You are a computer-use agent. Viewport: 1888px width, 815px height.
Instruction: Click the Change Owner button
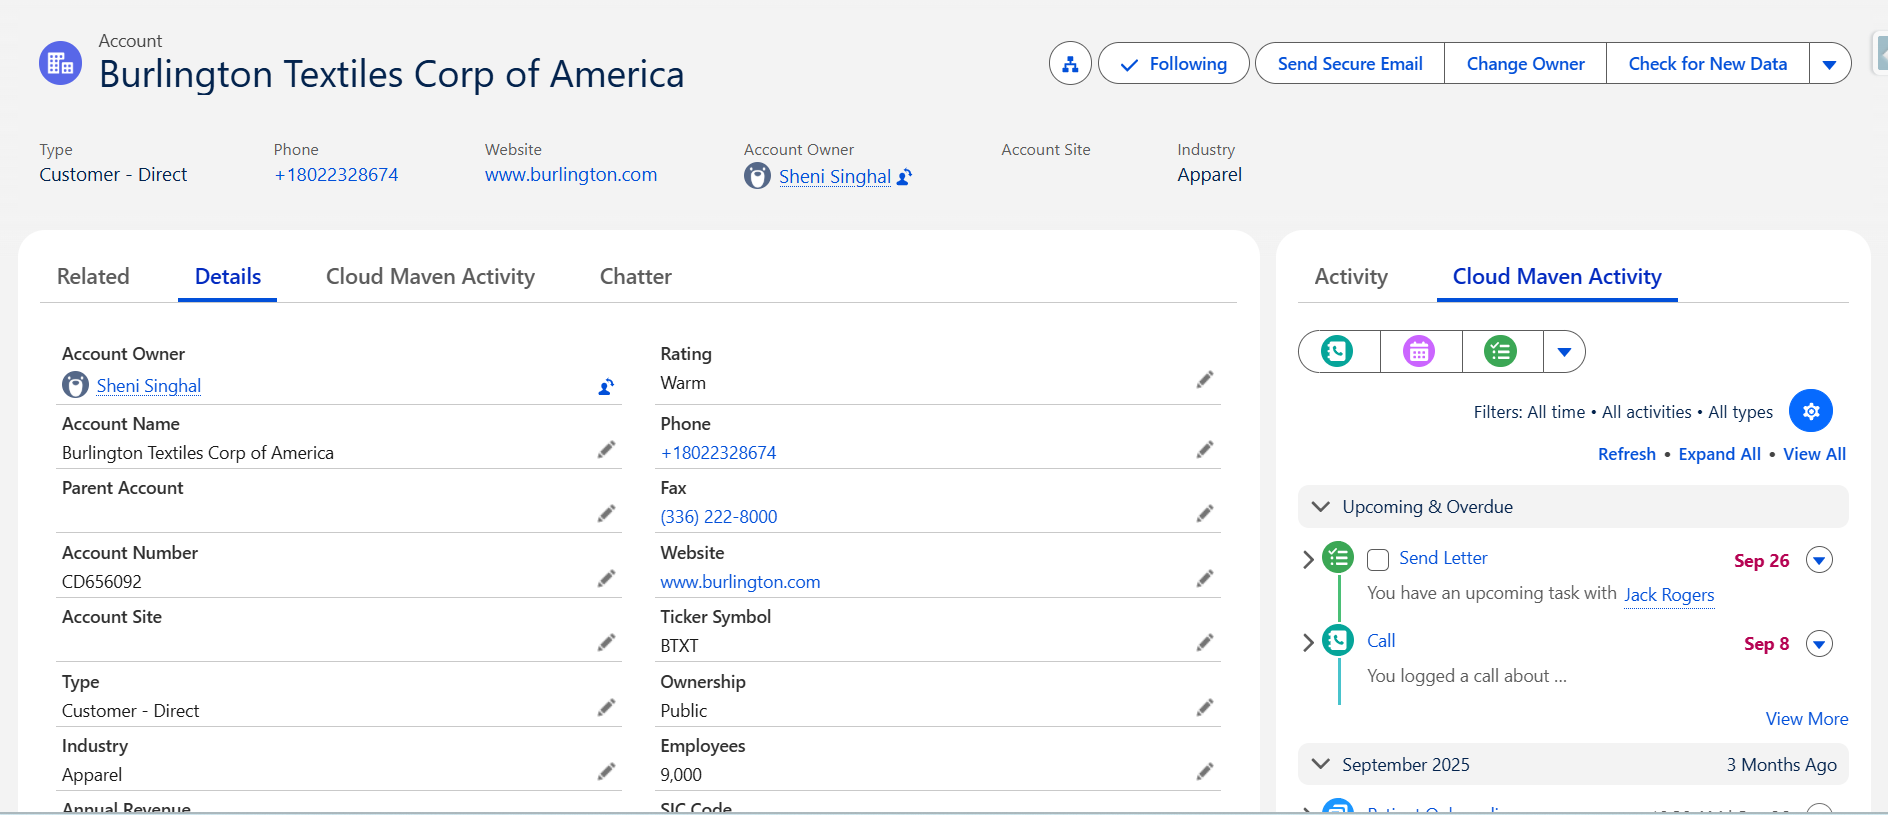tap(1526, 64)
